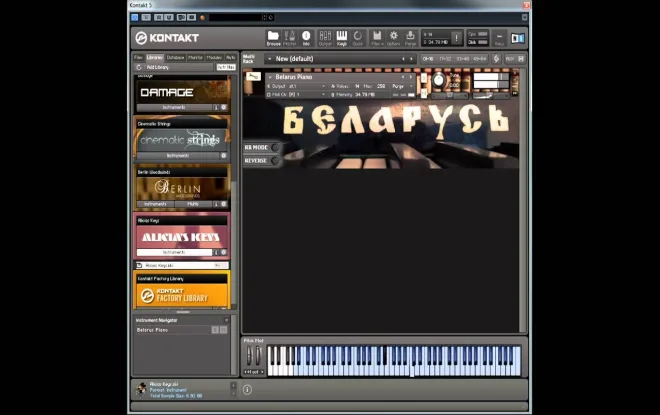The image size is (660, 415).
Task: Toggle the on-screen Keyboard icon
Action: [x=341, y=38]
